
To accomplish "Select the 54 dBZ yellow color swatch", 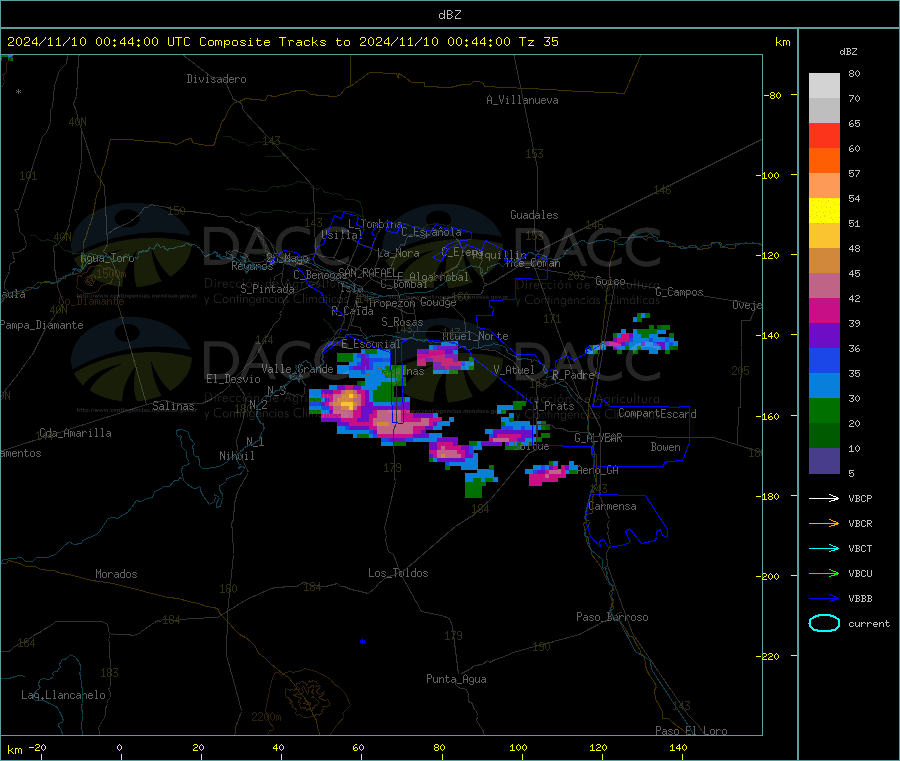I will pyautogui.click(x=824, y=211).
